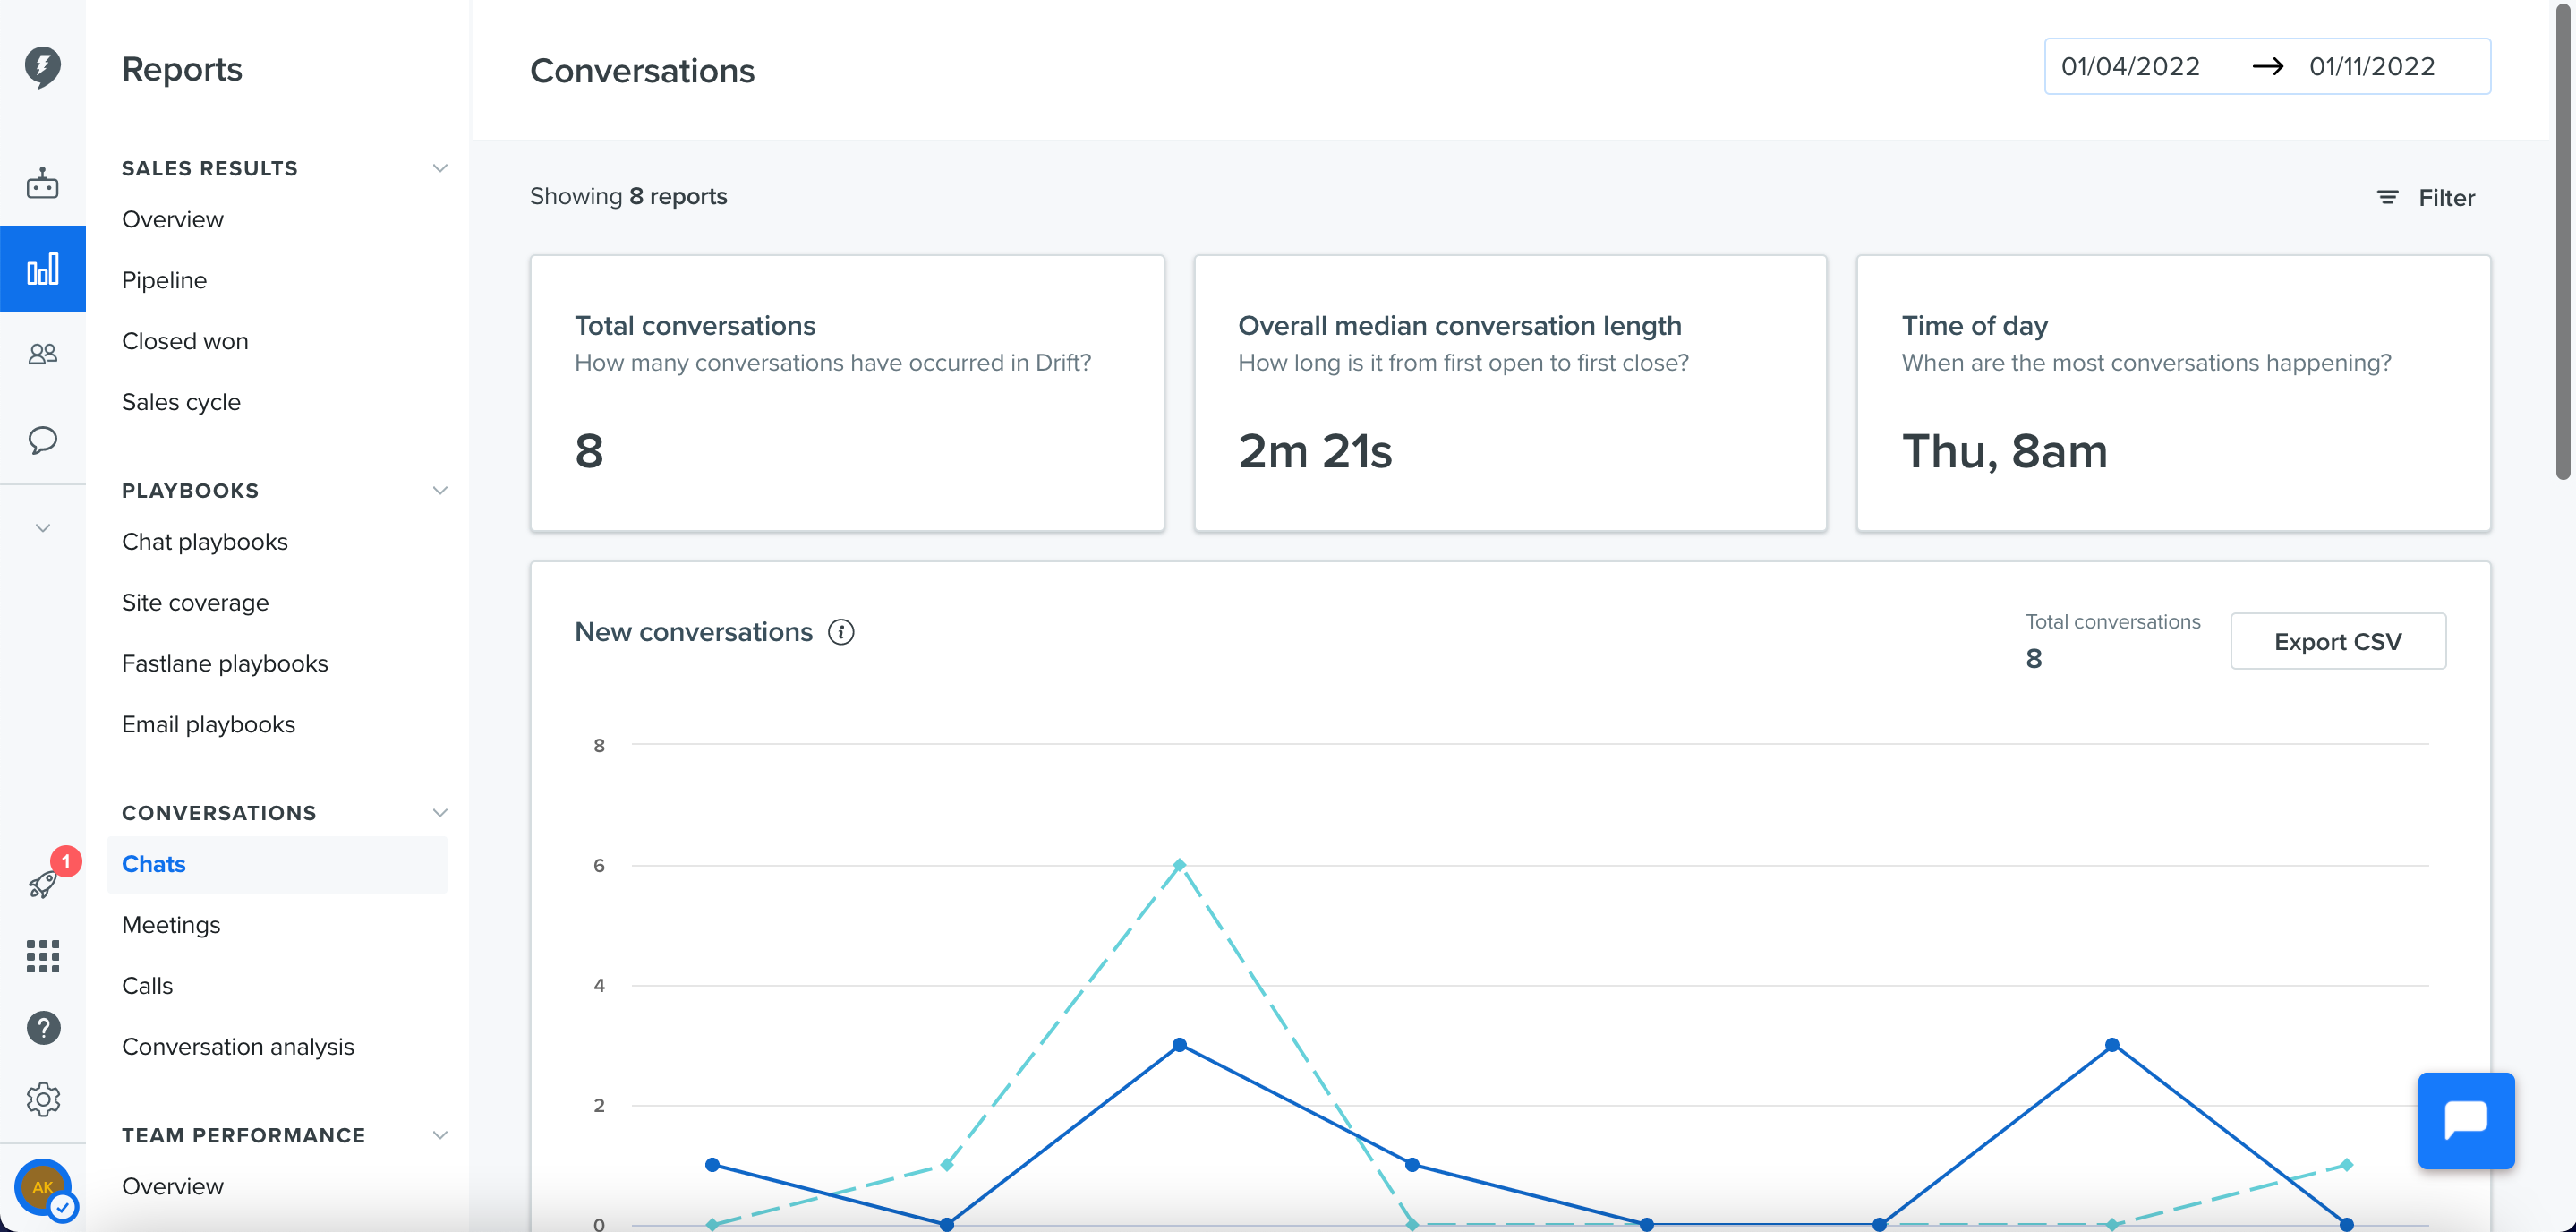Open the rocket onboarding icon with badge

(x=44, y=882)
